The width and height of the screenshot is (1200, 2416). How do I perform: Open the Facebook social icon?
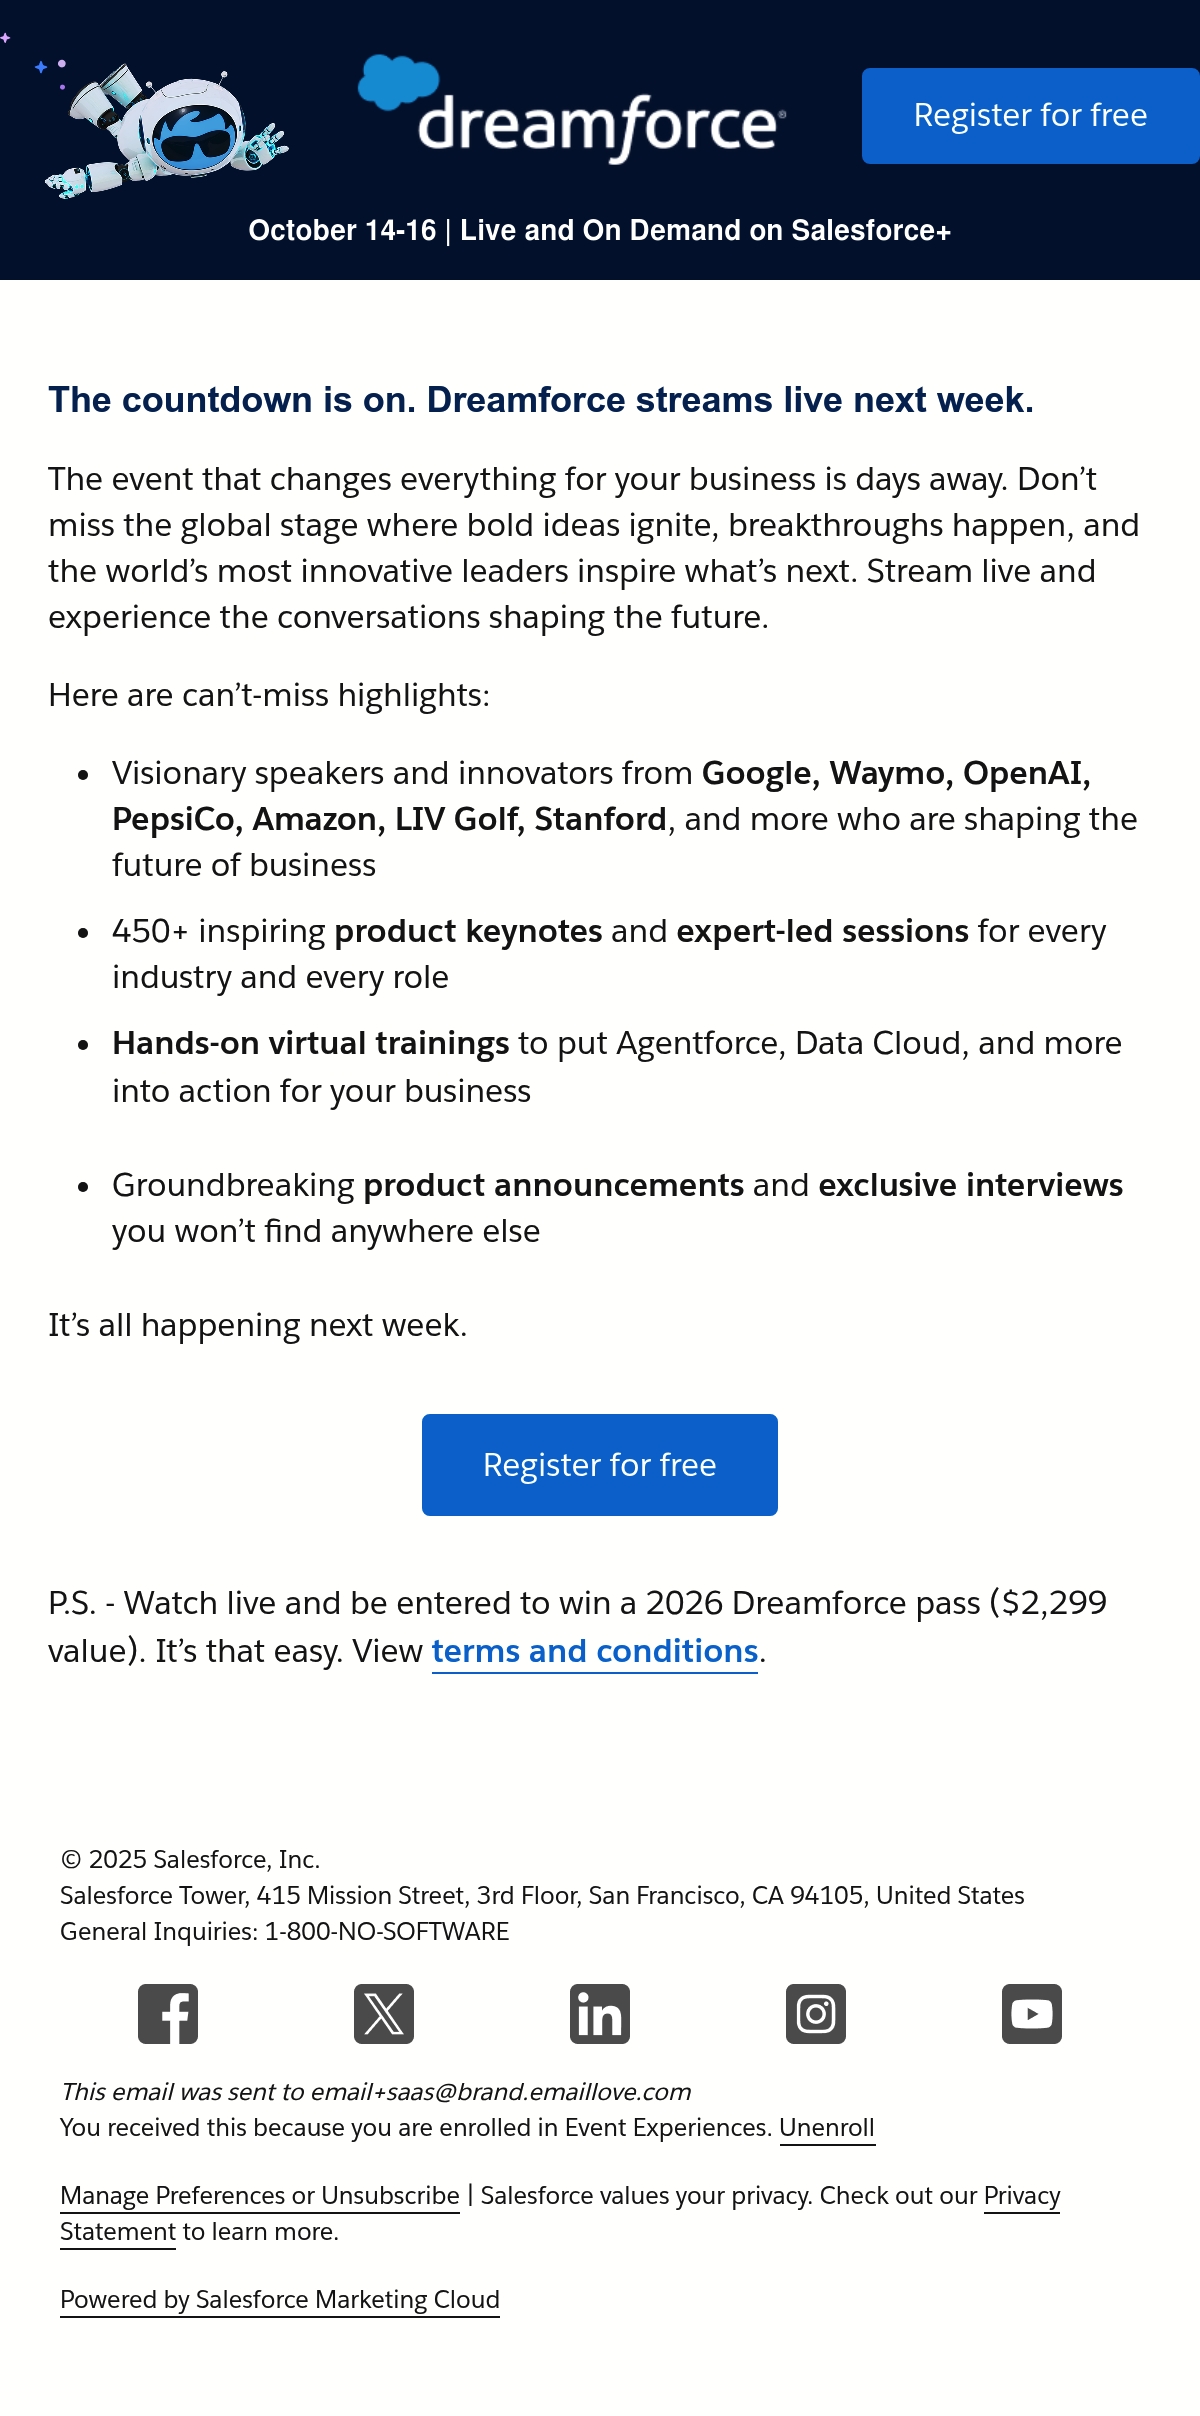(x=168, y=2013)
